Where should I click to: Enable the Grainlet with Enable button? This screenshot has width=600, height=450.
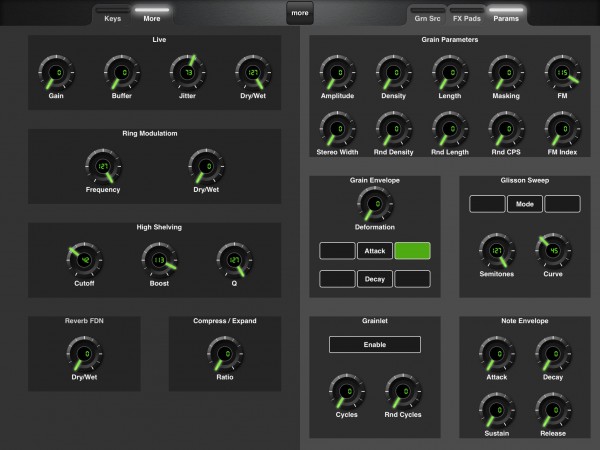(x=375, y=345)
